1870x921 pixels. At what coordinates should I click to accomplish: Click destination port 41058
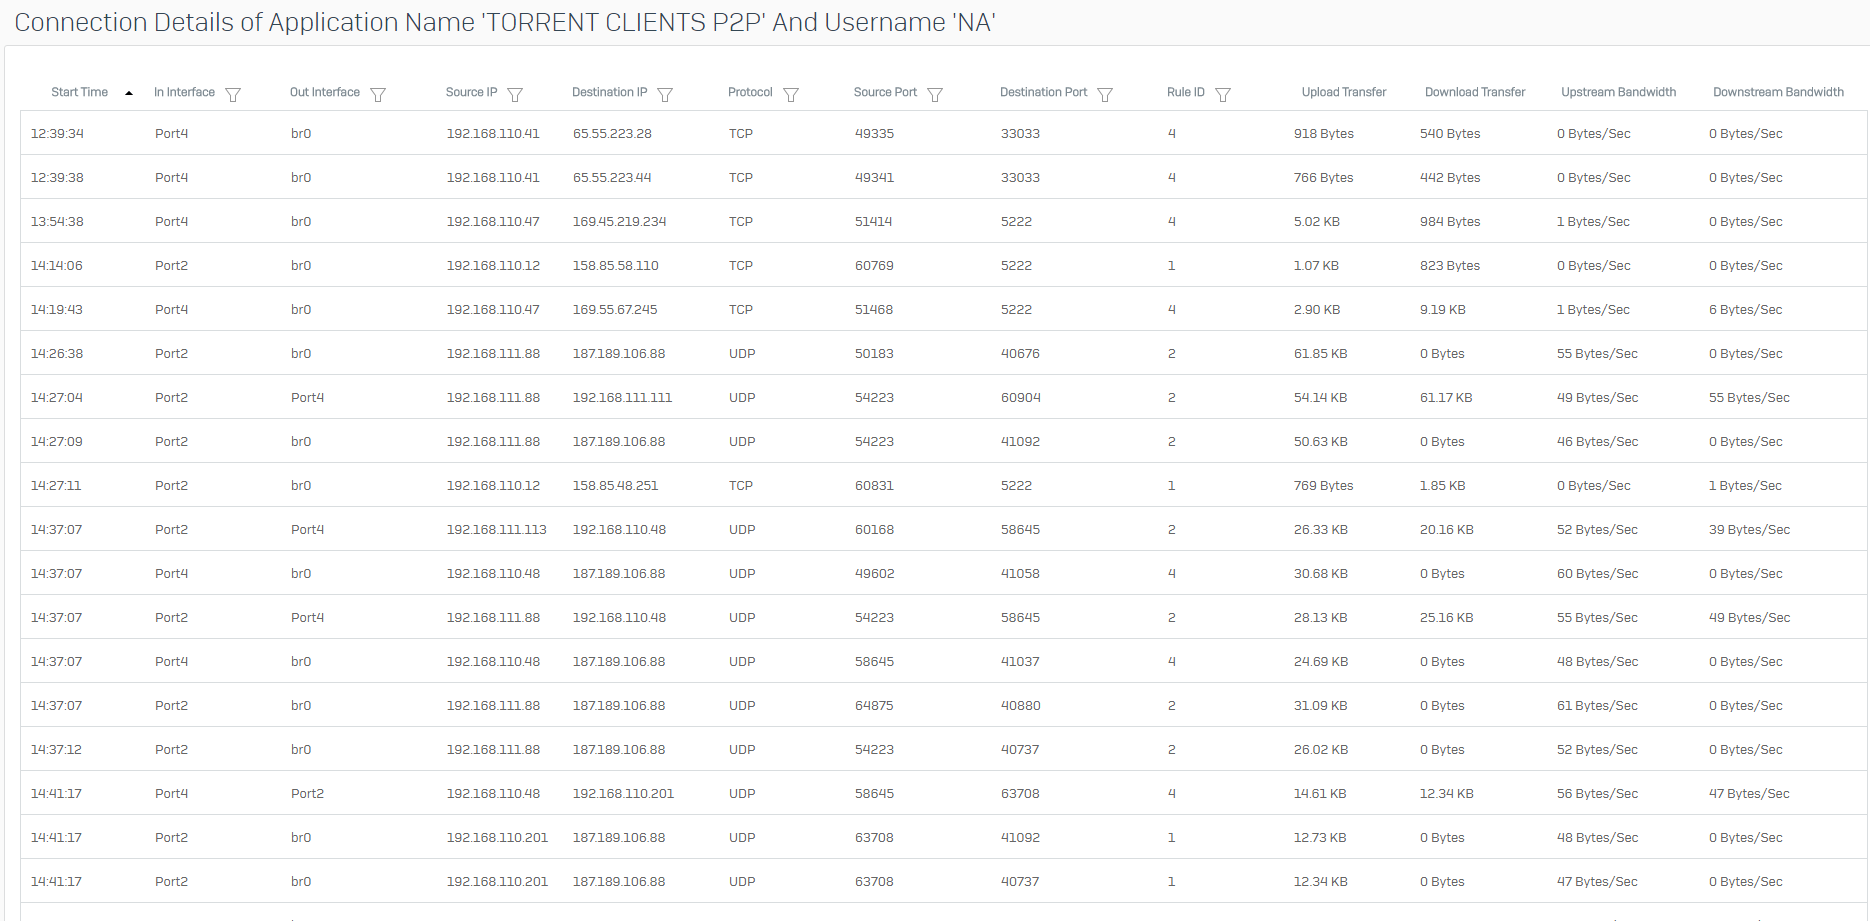click(x=1020, y=573)
